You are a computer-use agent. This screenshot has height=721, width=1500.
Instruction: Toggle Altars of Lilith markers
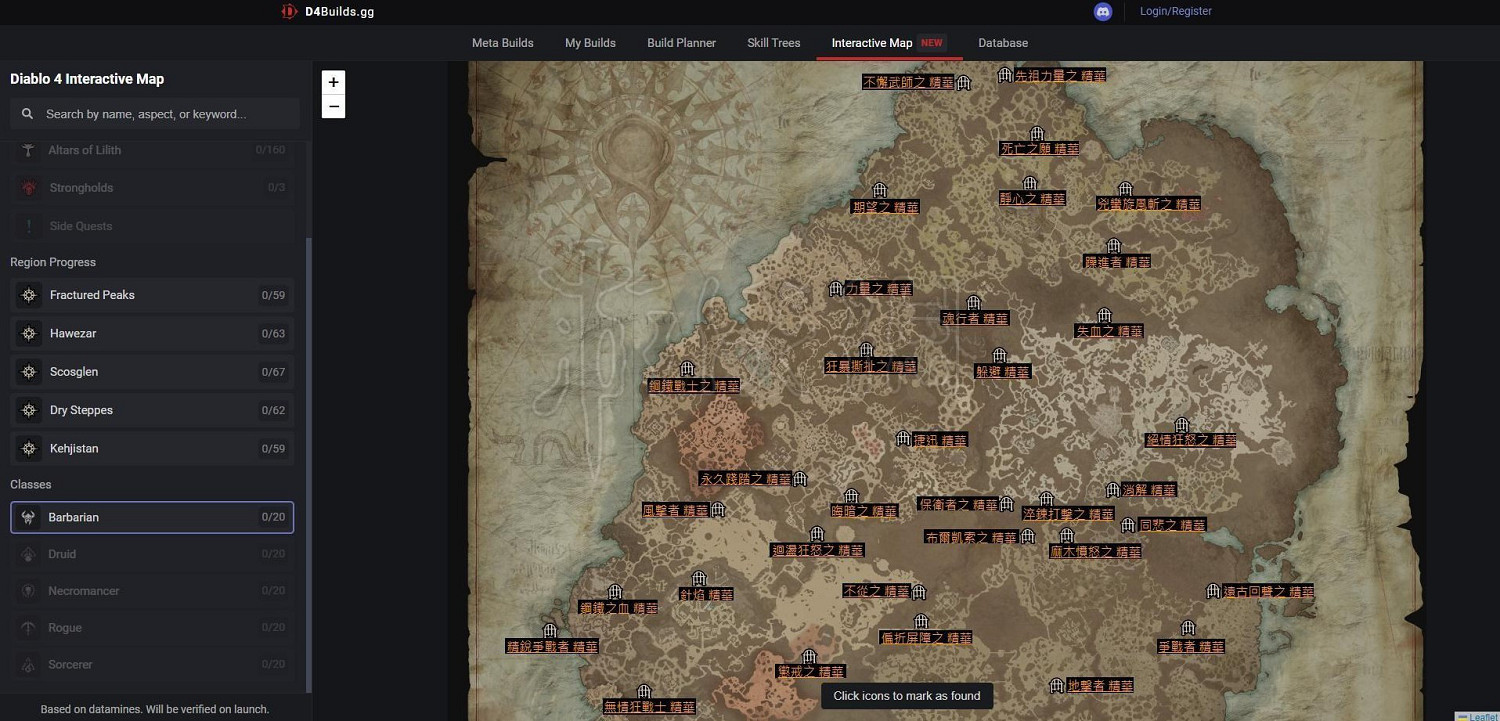pyautogui.click(x=152, y=150)
